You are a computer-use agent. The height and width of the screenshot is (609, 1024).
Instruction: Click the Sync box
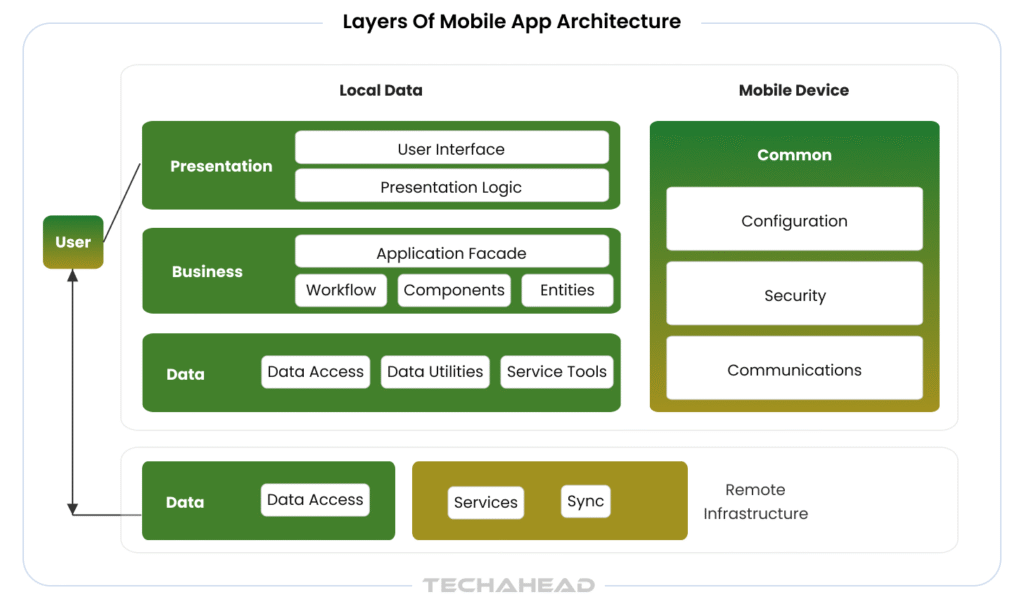(585, 501)
